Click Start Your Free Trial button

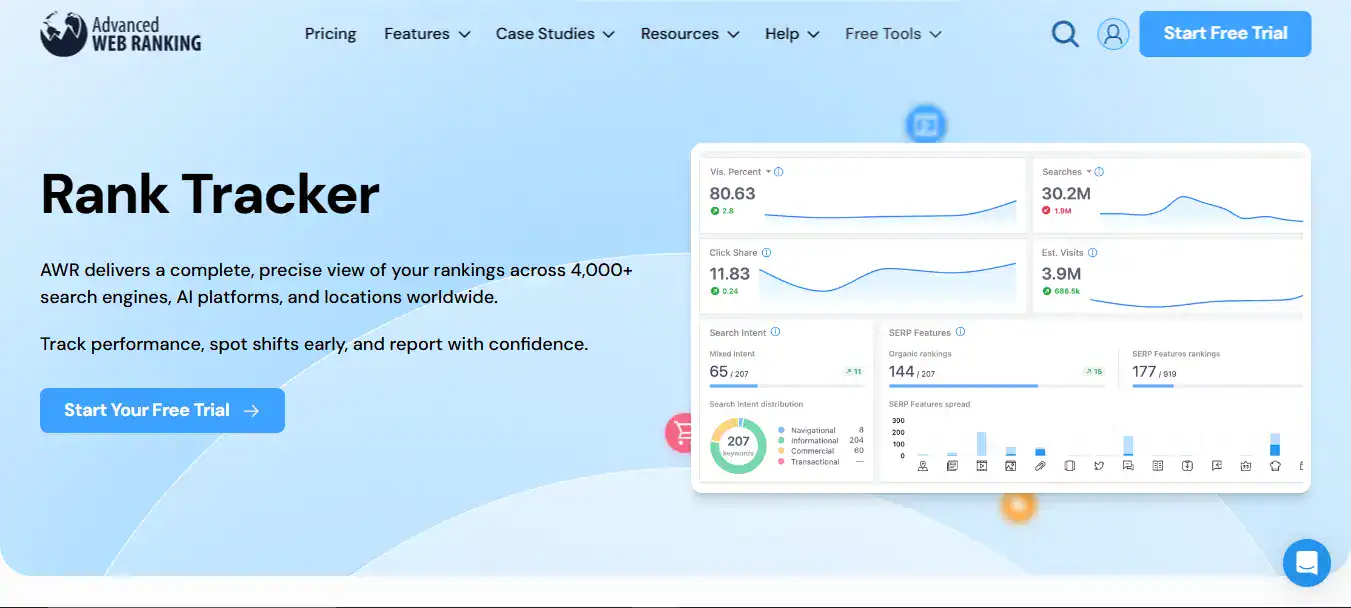[162, 410]
